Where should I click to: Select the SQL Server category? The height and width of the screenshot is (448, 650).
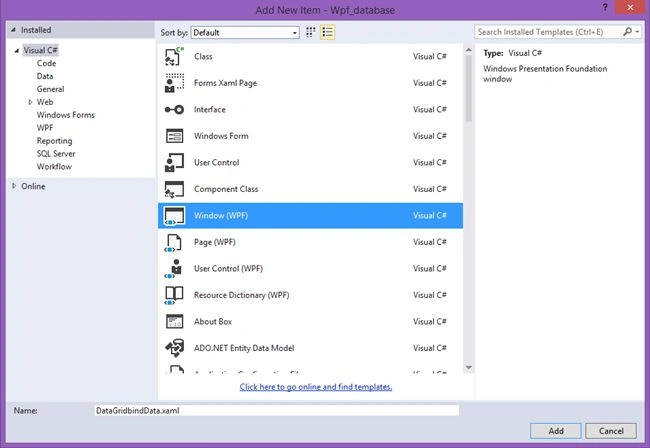[56, 154]
